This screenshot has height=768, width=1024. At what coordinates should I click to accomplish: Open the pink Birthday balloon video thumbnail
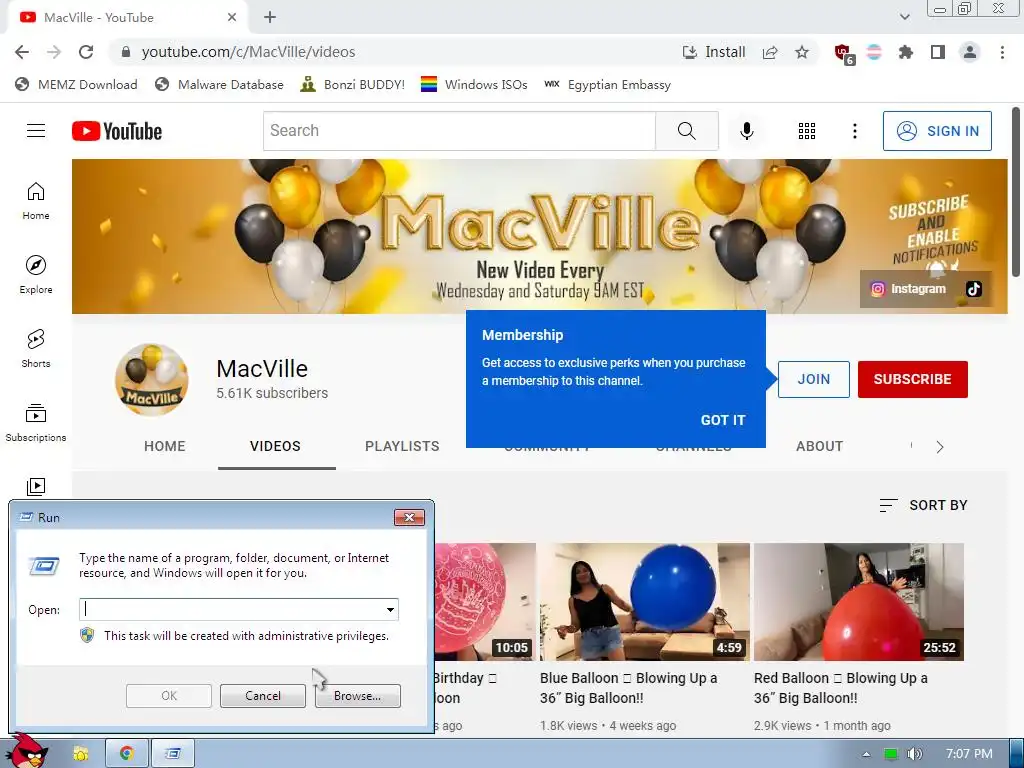click(485, 602)
